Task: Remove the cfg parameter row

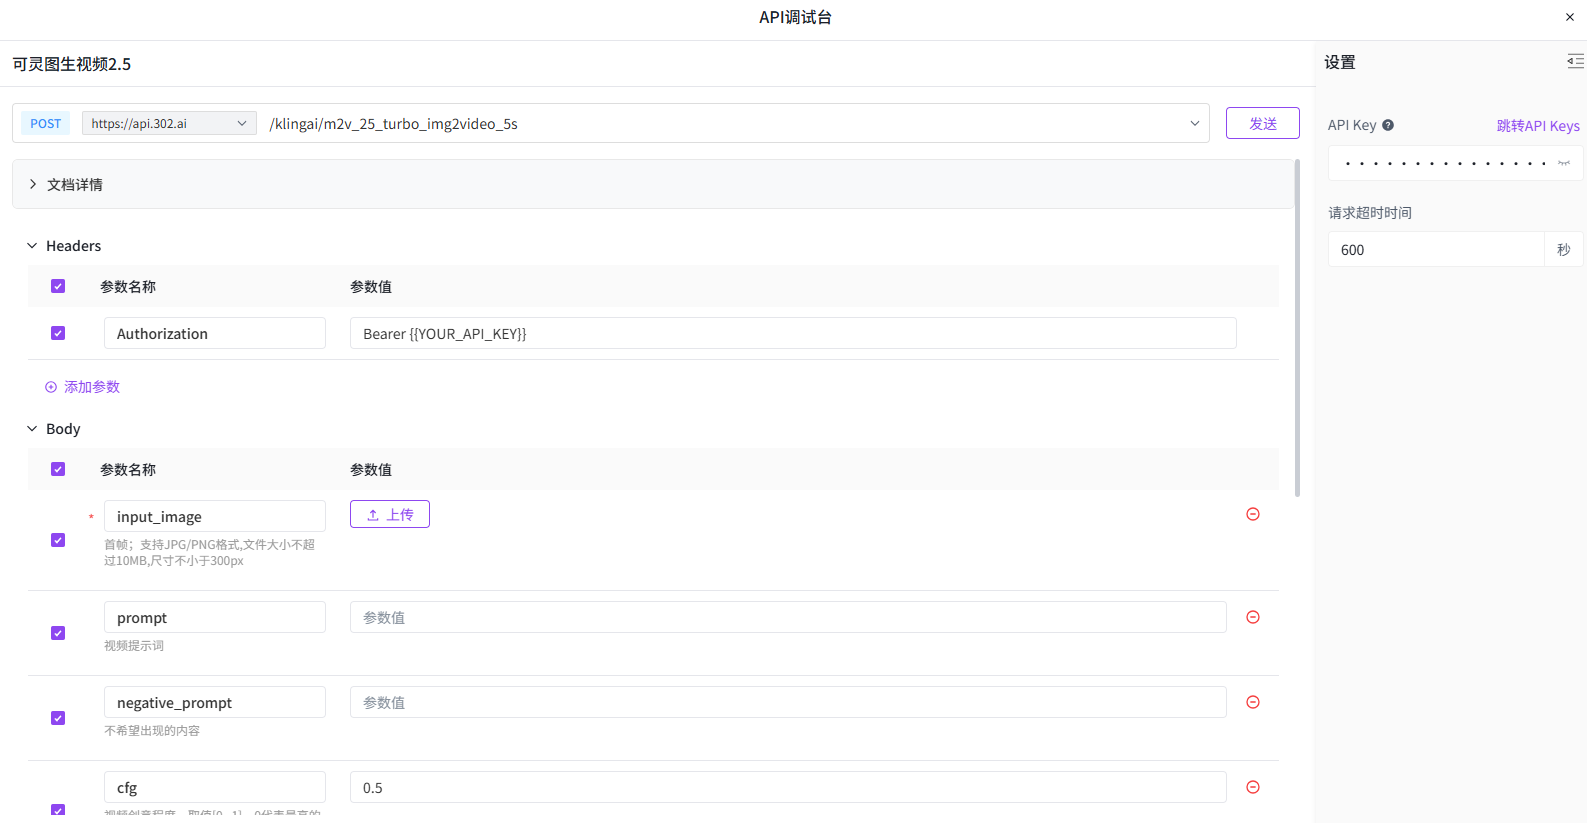Action: click(1252, 787)
